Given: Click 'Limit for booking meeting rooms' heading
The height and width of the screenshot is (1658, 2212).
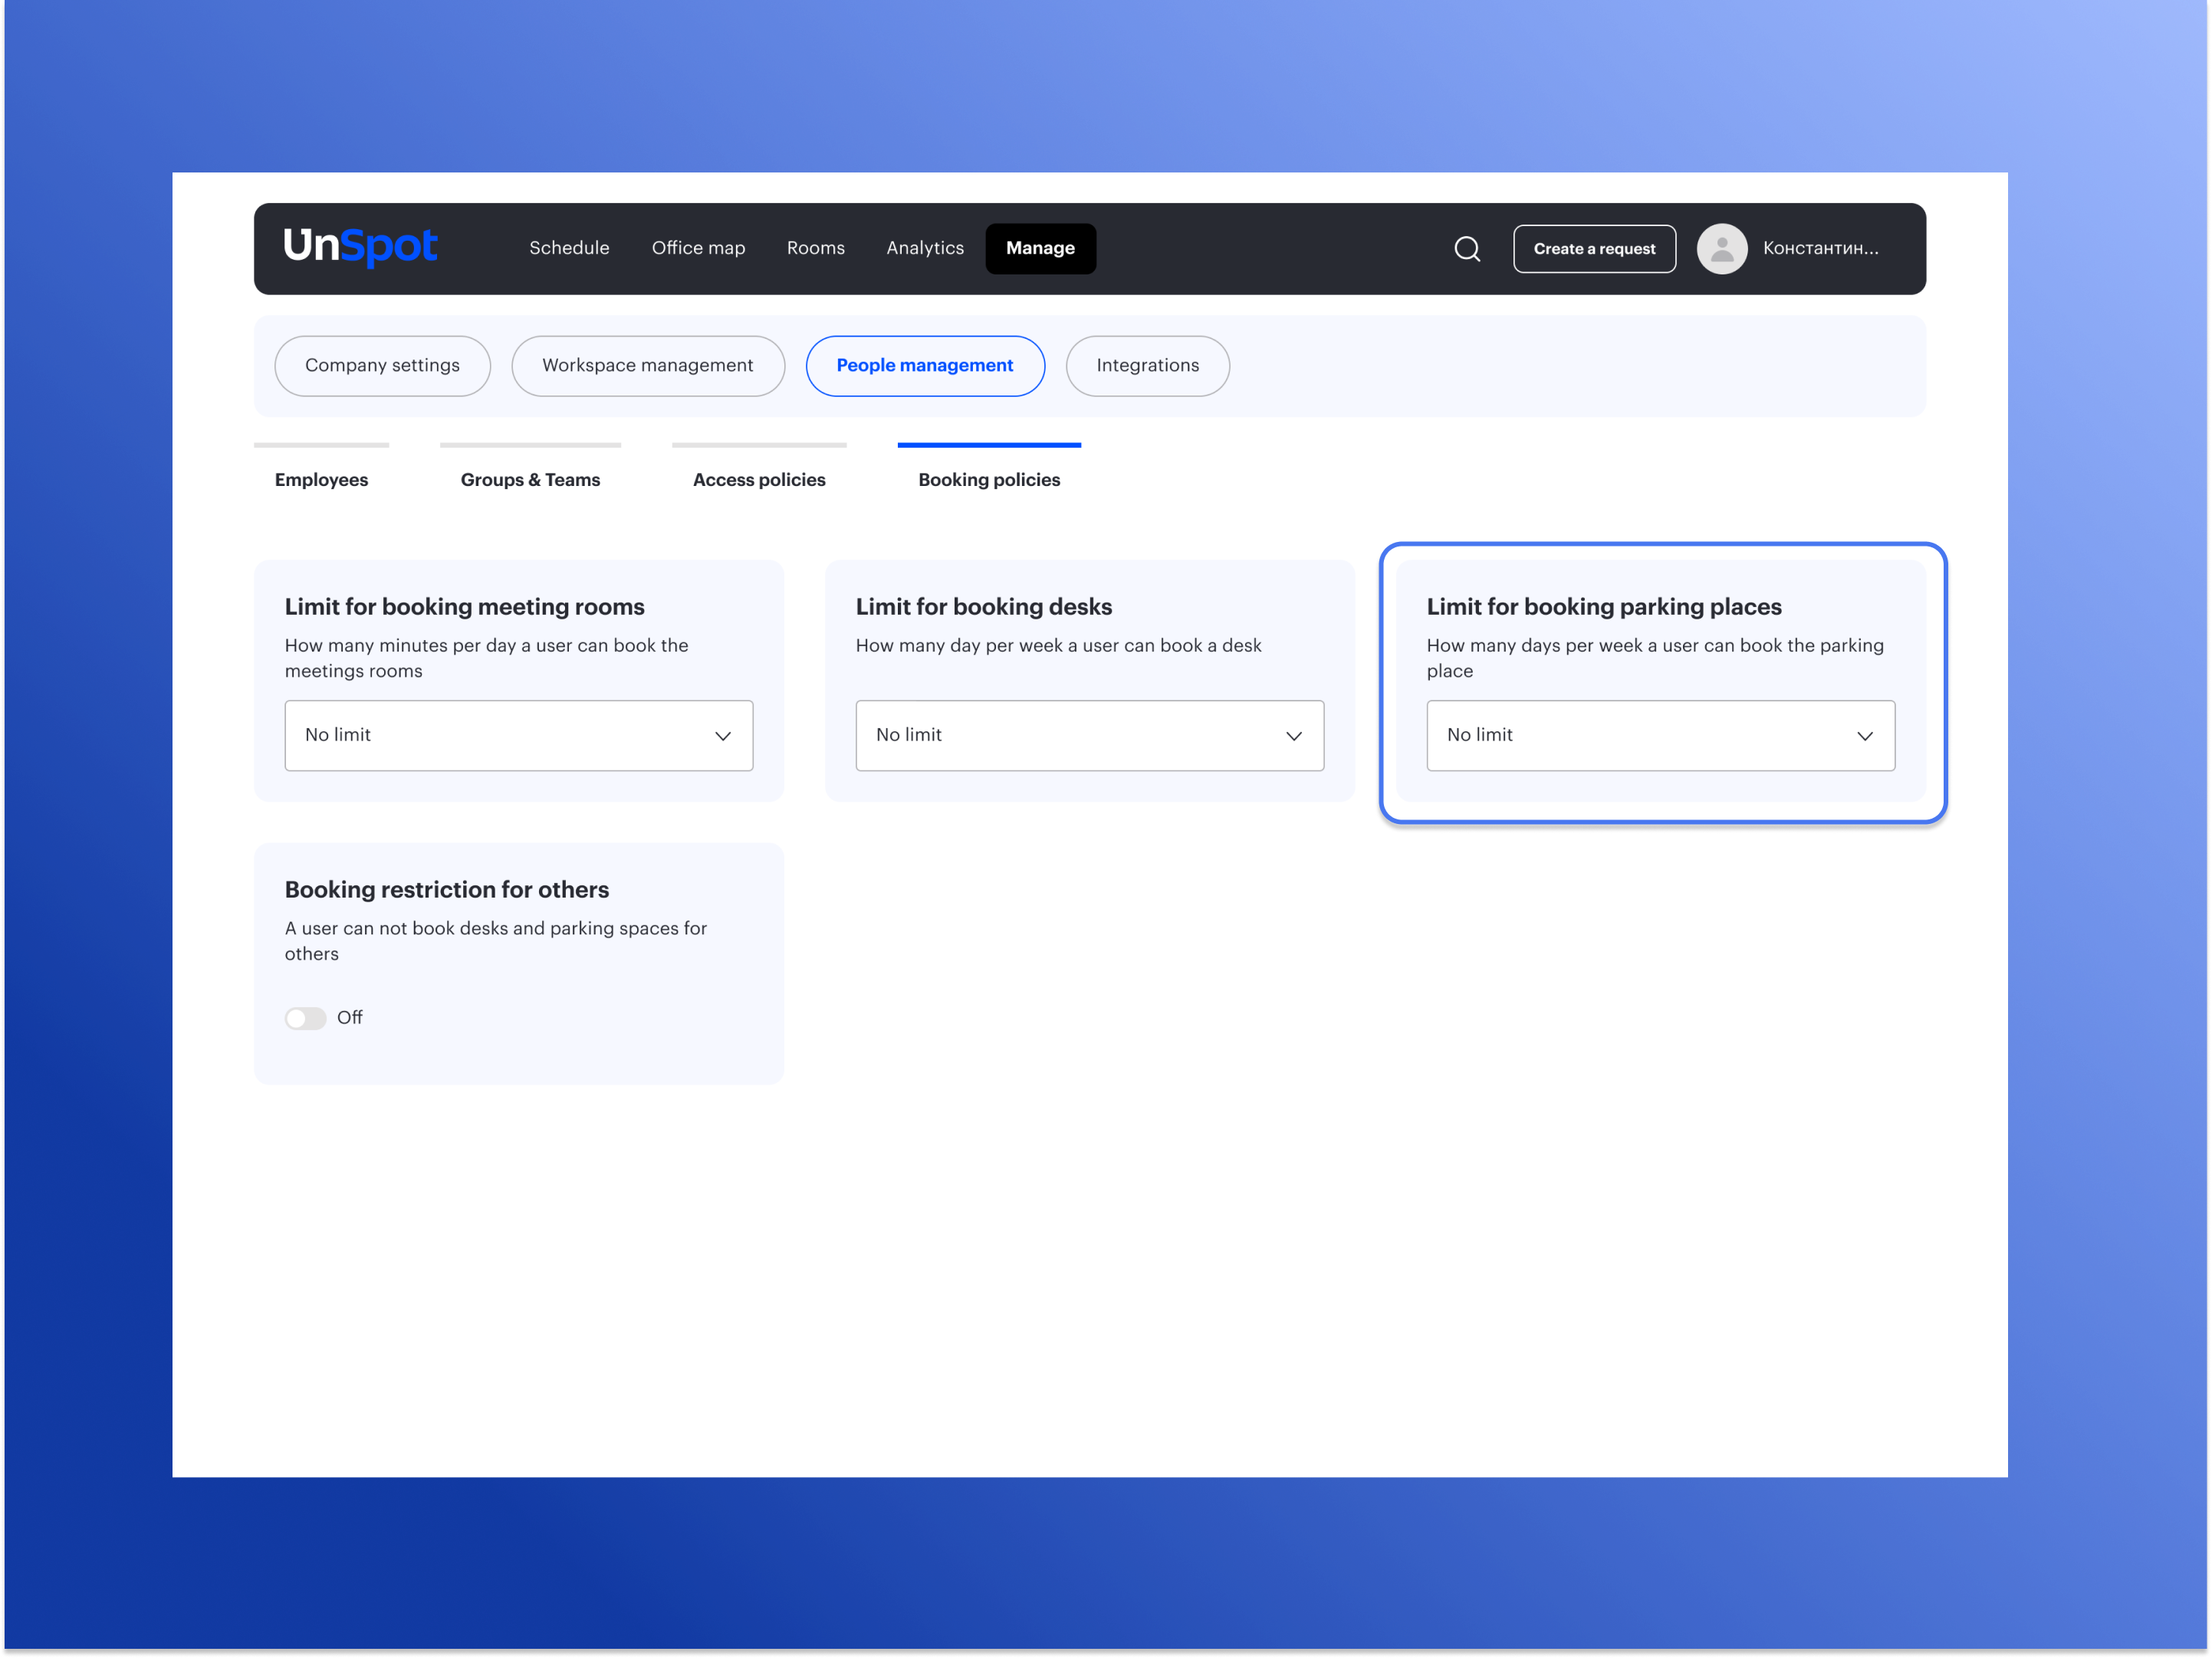Looking at the screenshot, I should (464, 607).
